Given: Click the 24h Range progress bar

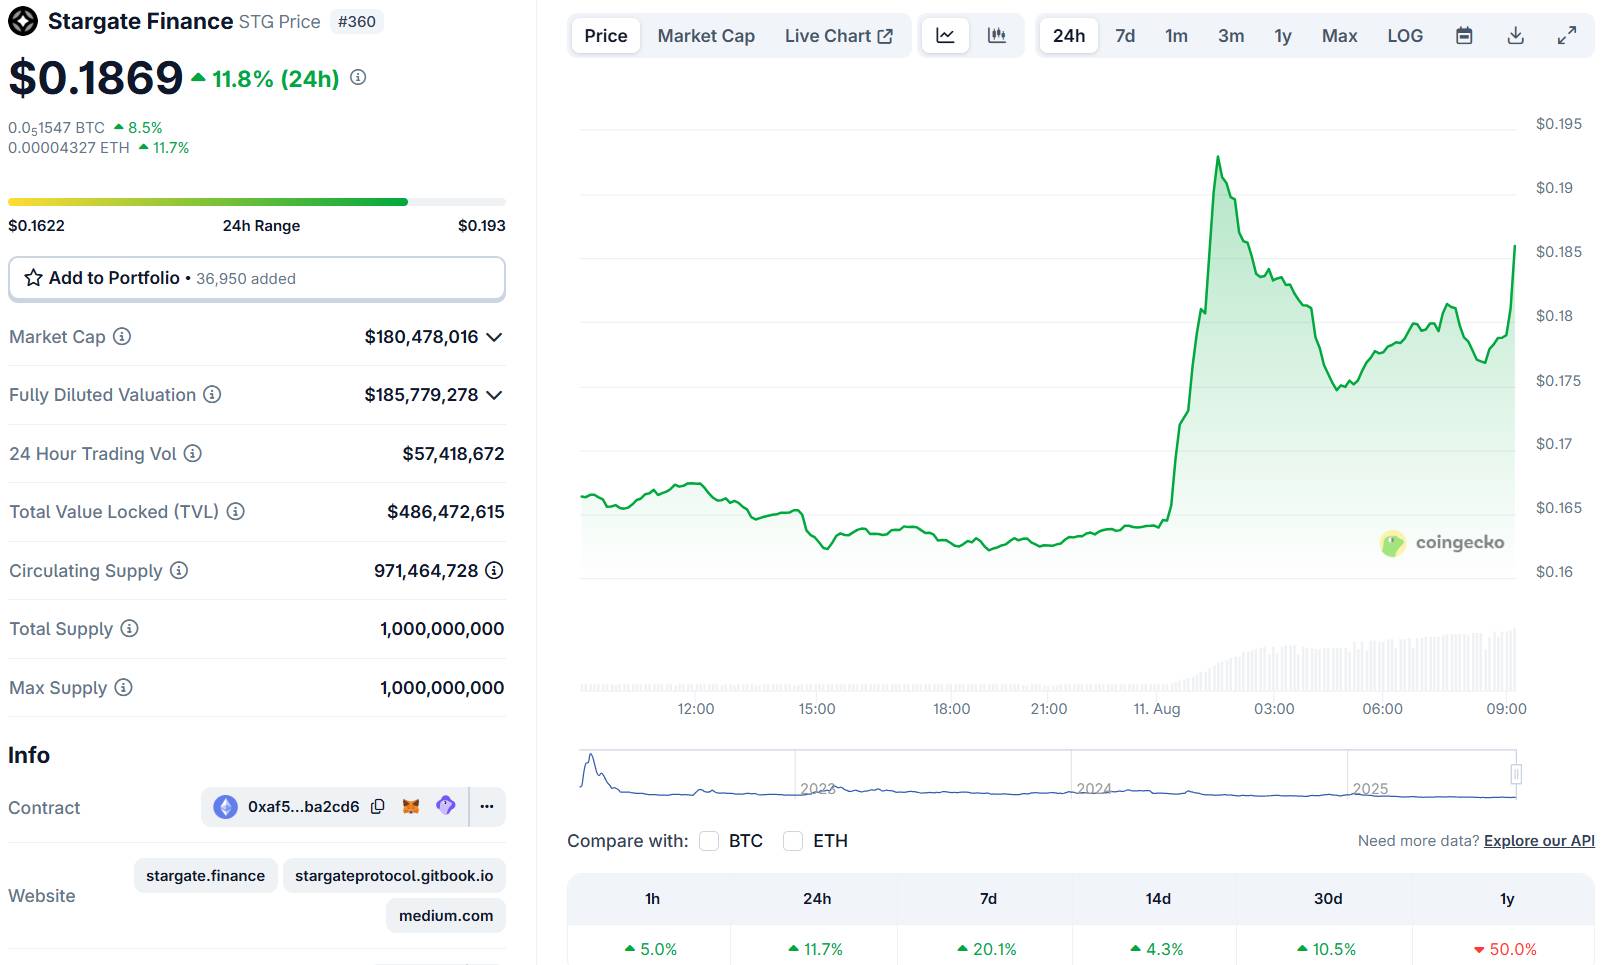Looking at the screenshot, I should click(x=257, y=202).
